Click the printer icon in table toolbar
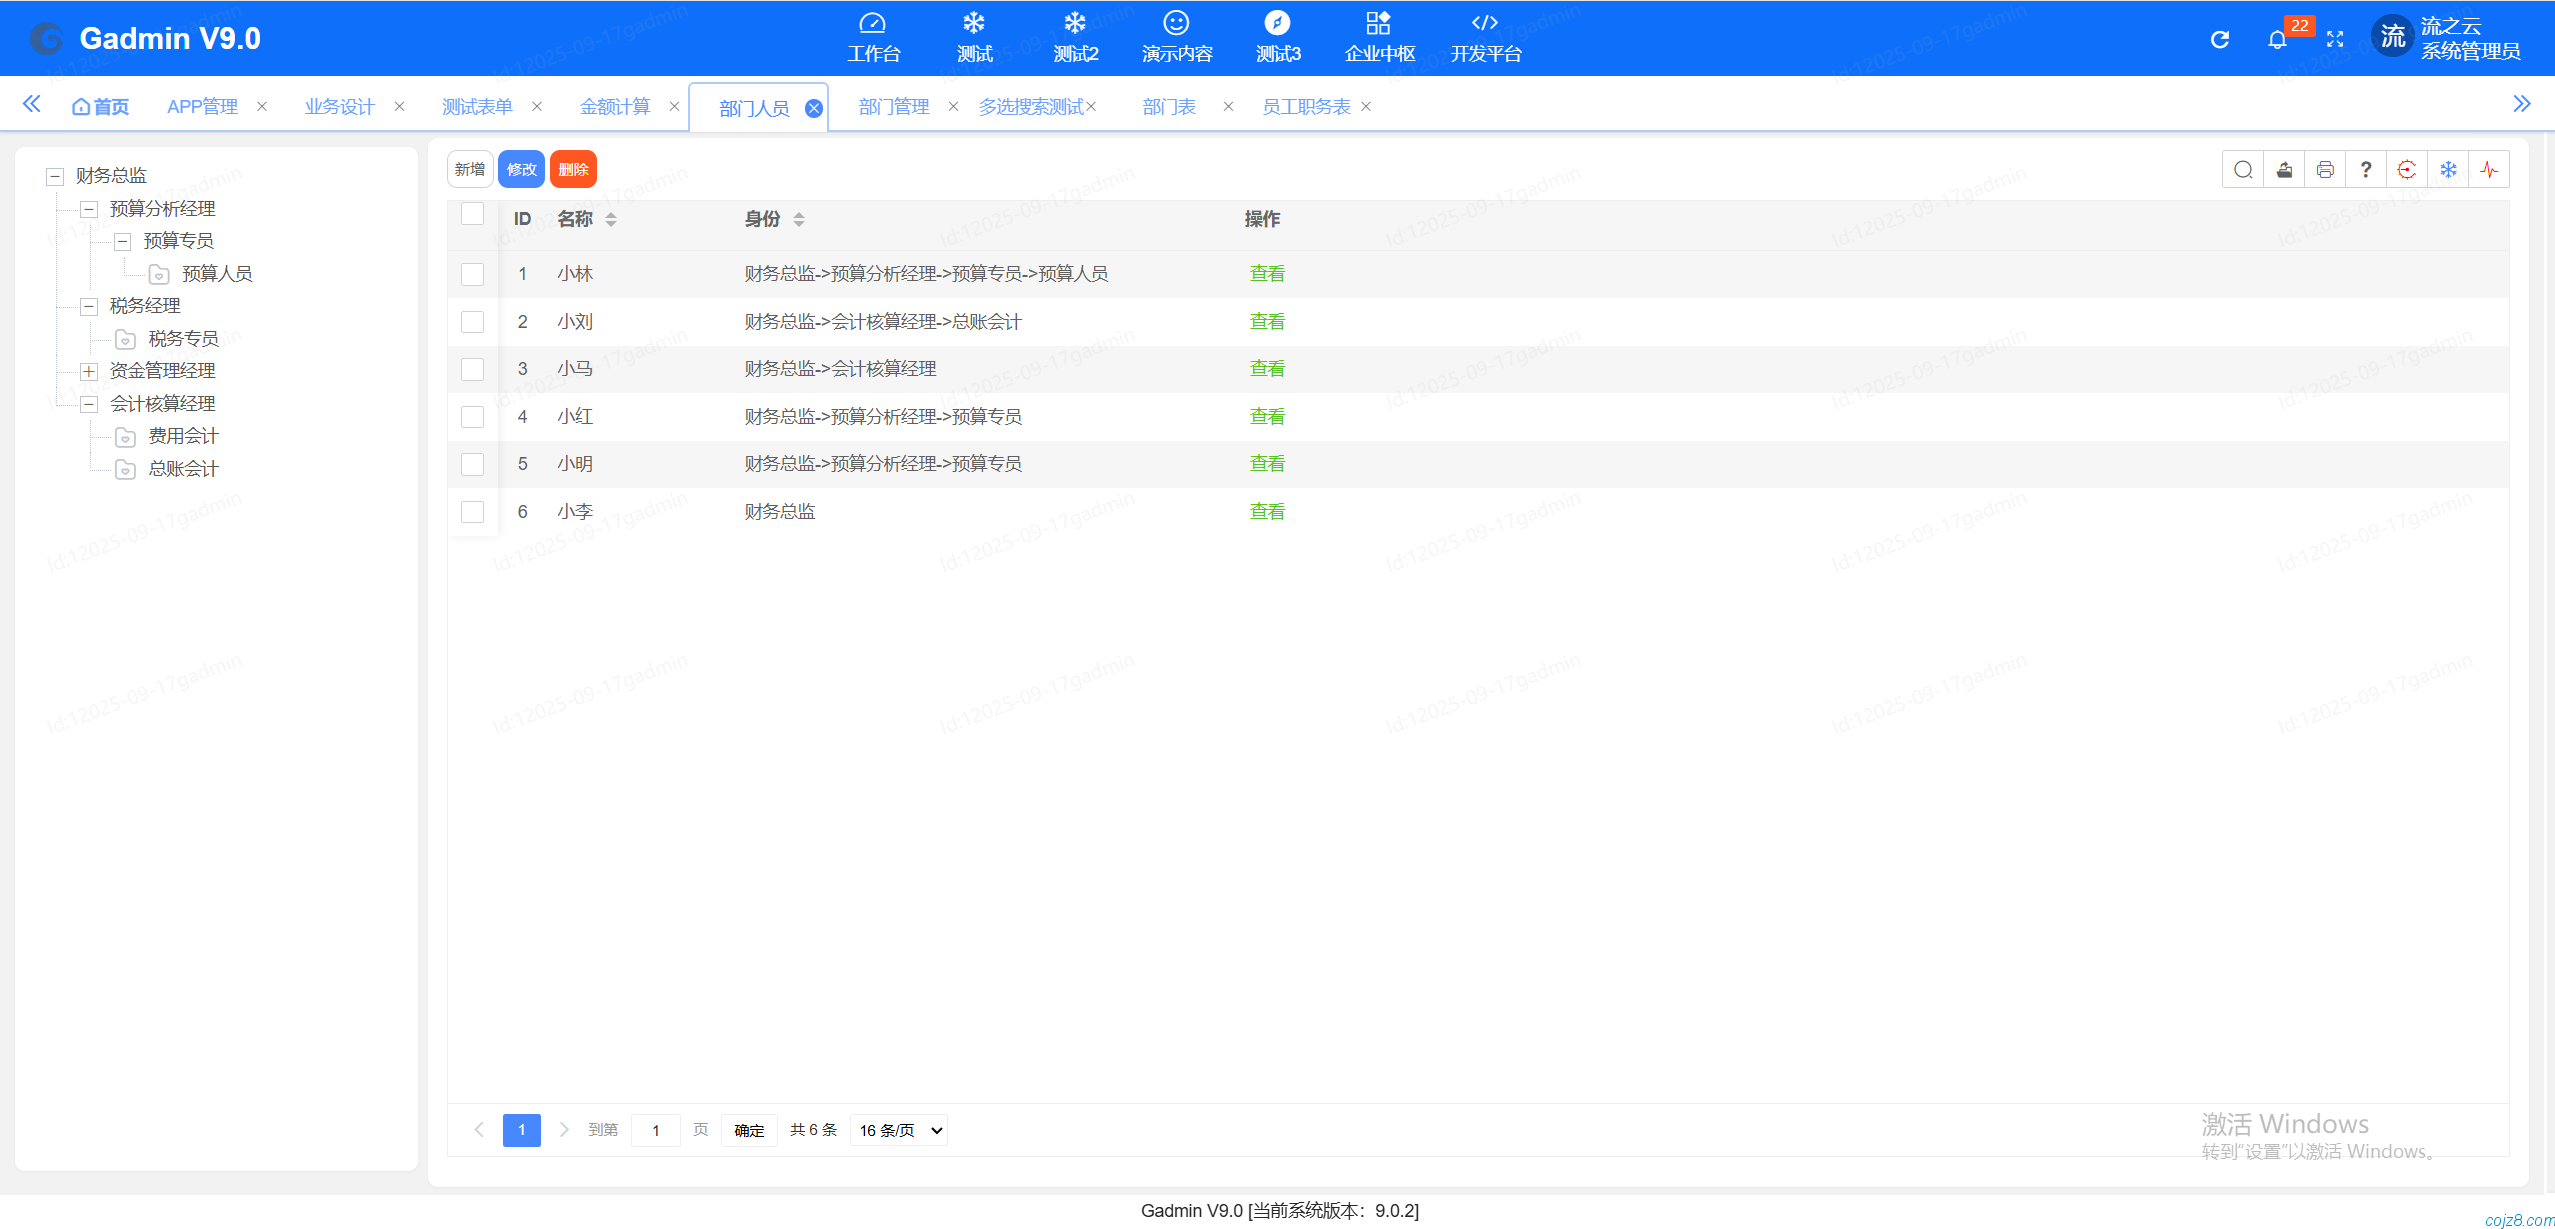This screenshot has width=2555, height=1229. click(2325, 170)
